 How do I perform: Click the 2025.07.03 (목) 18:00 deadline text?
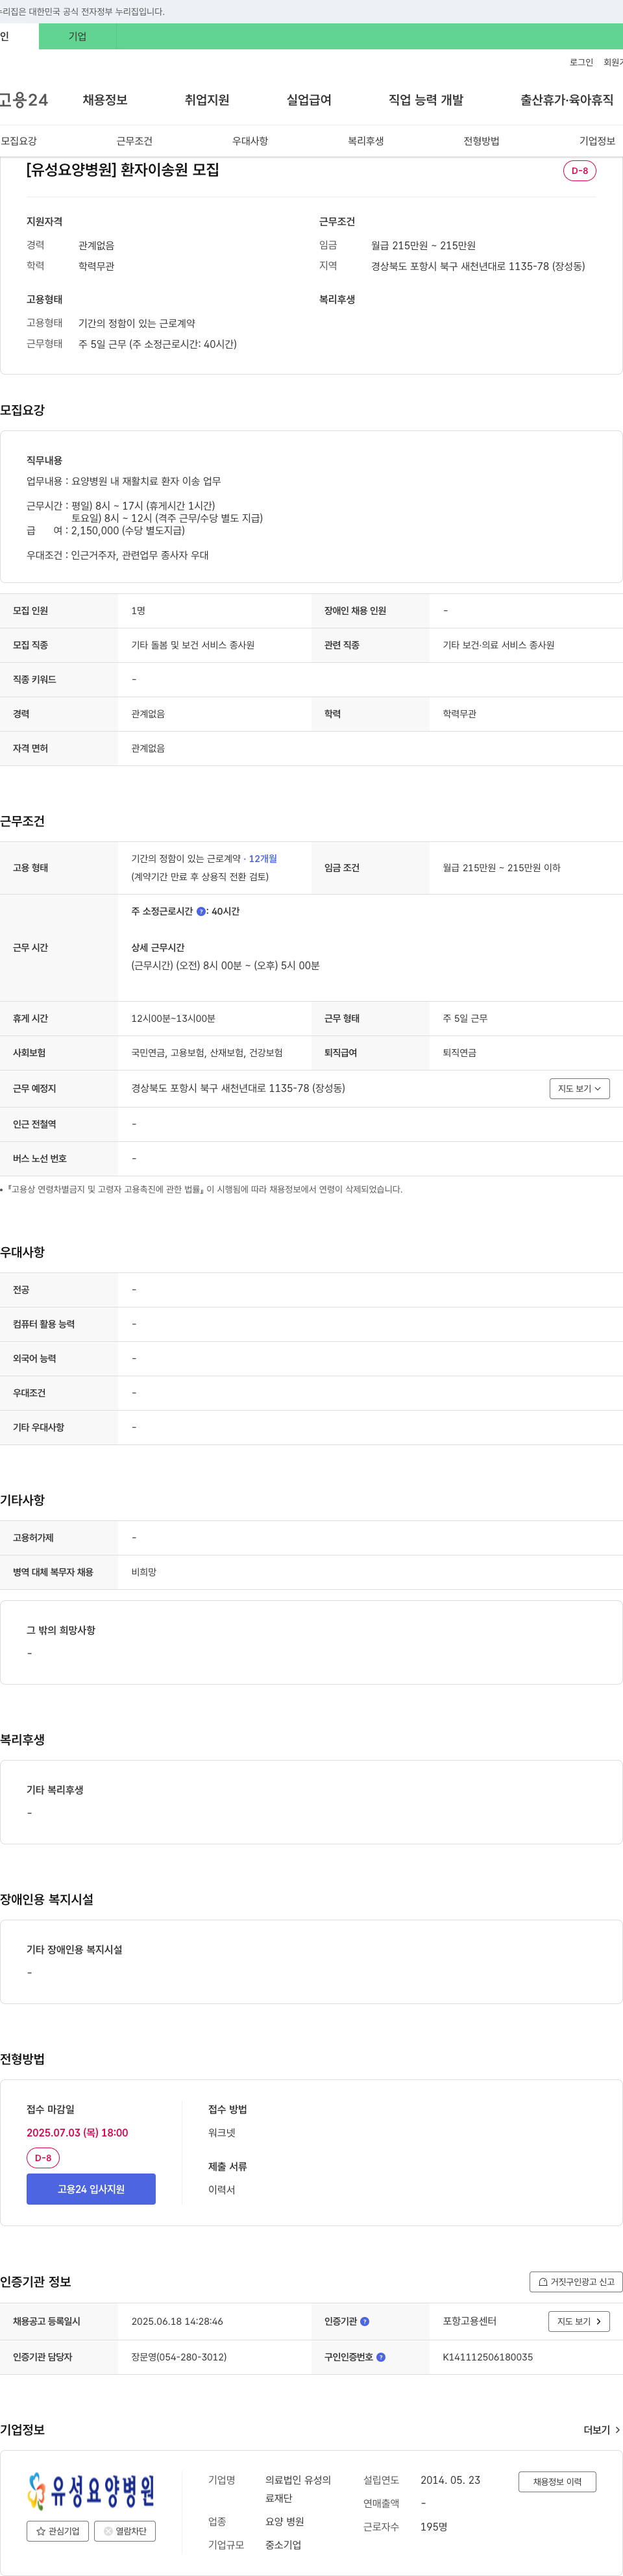pos(77,2132)
